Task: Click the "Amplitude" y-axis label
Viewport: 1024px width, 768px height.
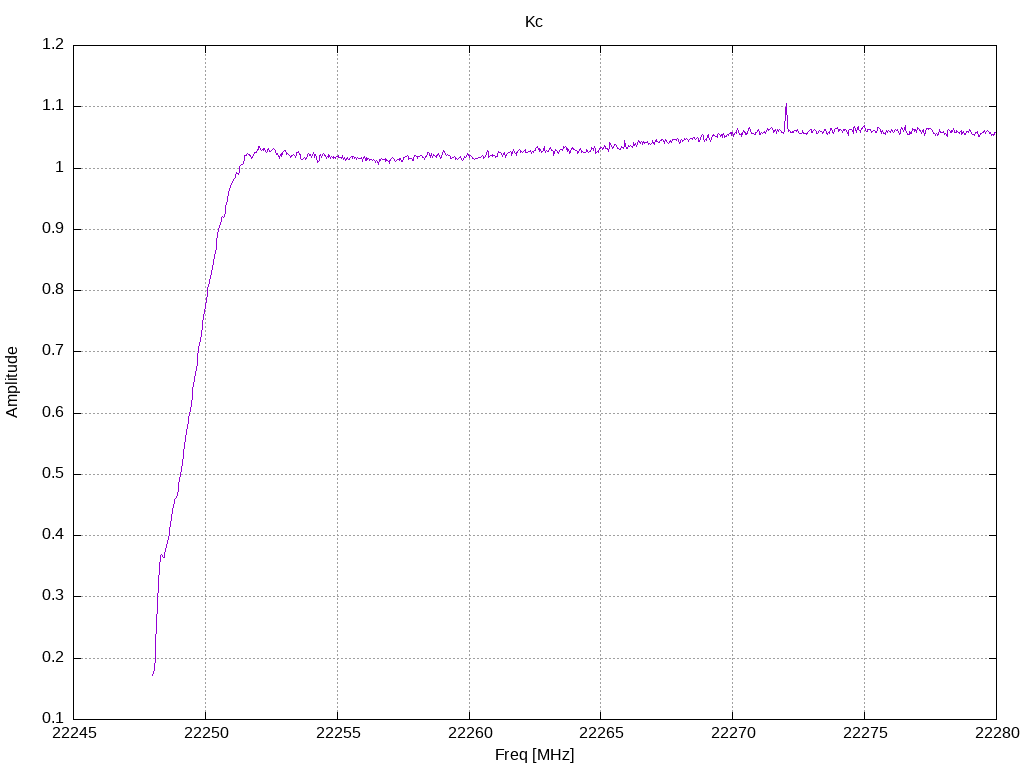Action: [x=12, y=382]
